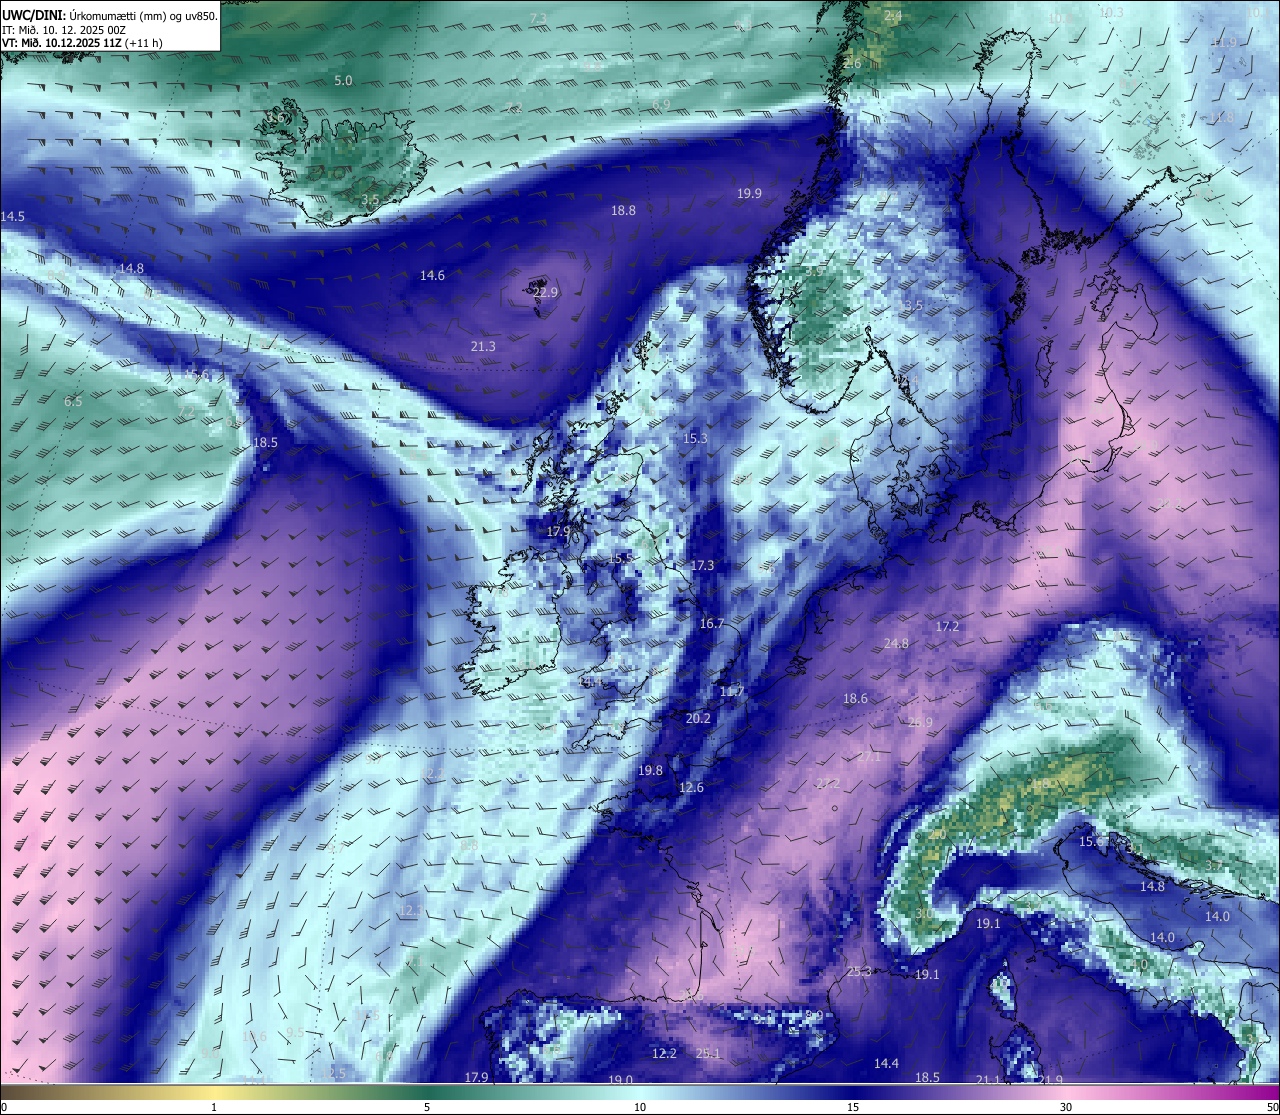
Task: Click the 16.7 value label
Action: click(x=711, y=624)
